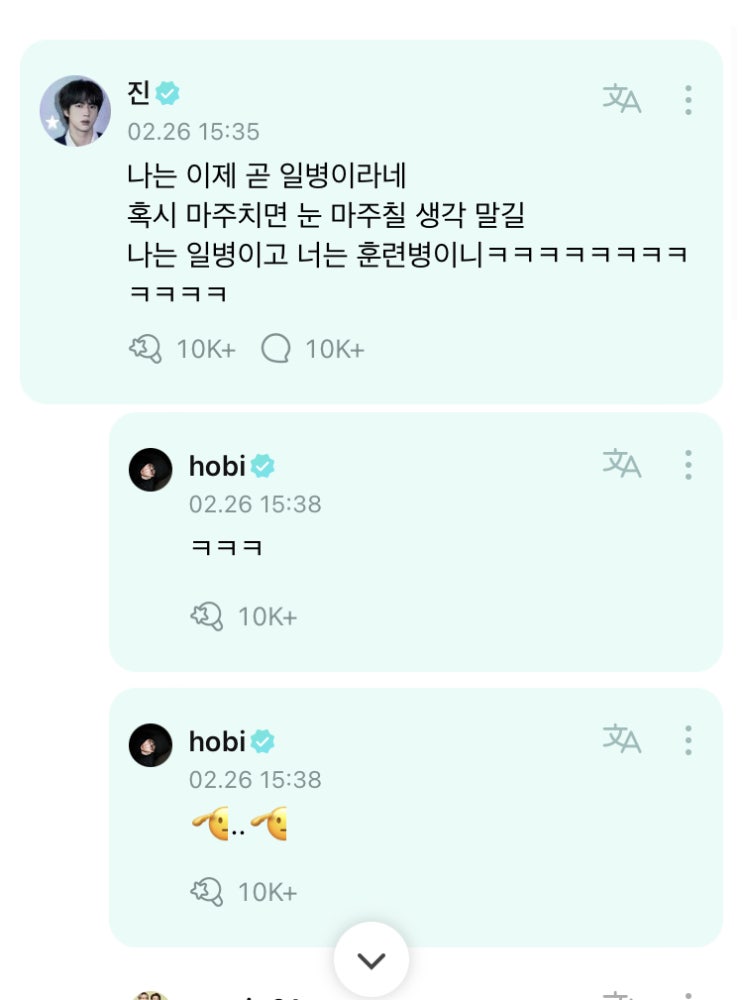Tap translate icon on 진's post
The height and width of the screenshot is (1000, 743).
(621, 98)
